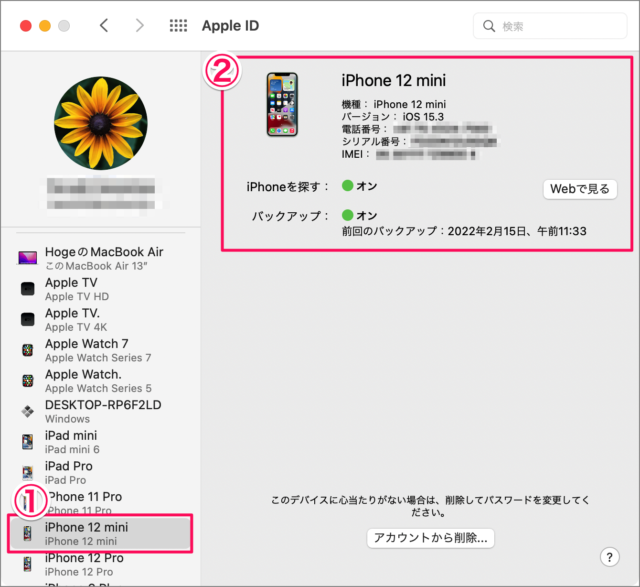Click the バージョン iOS 15.3 text
Screen dimensions: 640x587
coord(393,117)
